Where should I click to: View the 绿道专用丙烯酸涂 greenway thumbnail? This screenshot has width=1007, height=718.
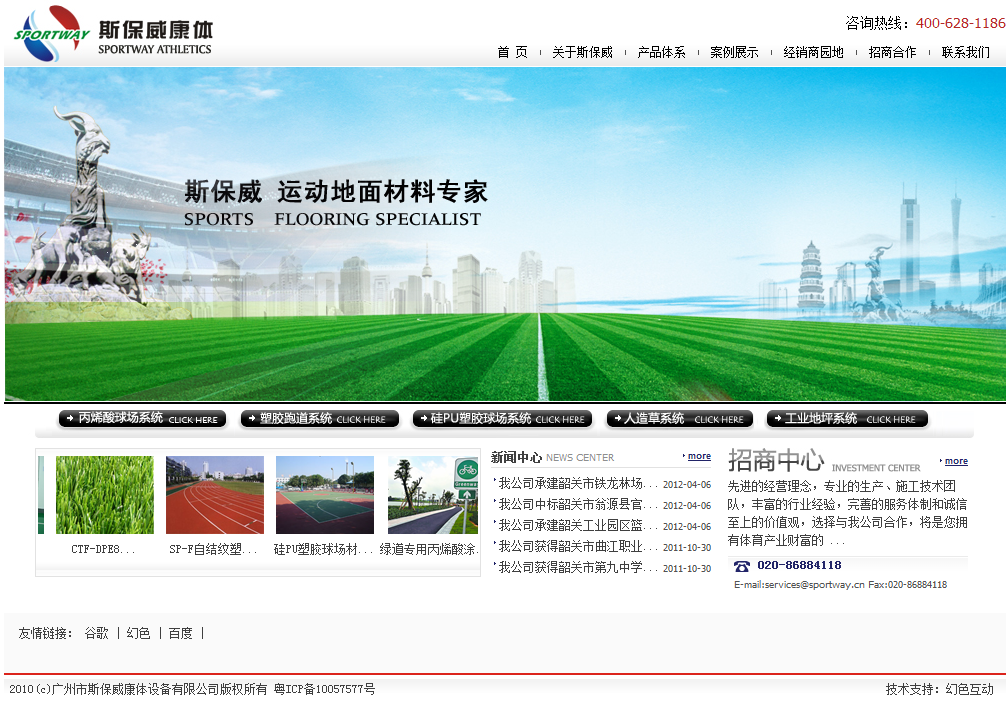click(433, 495)
